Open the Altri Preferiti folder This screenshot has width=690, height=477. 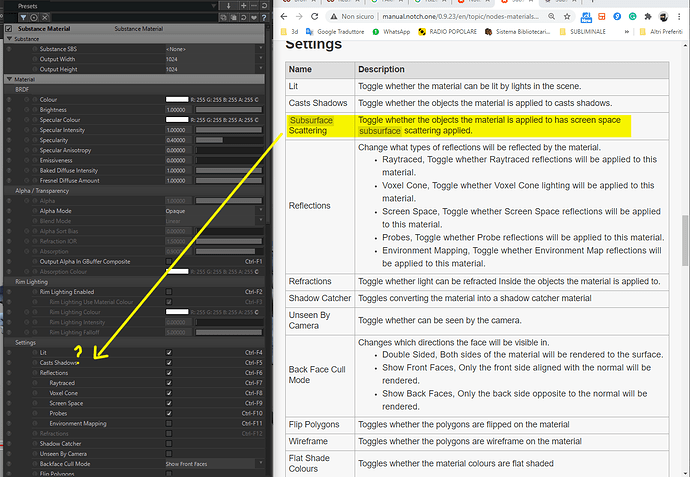coord(661,32)
